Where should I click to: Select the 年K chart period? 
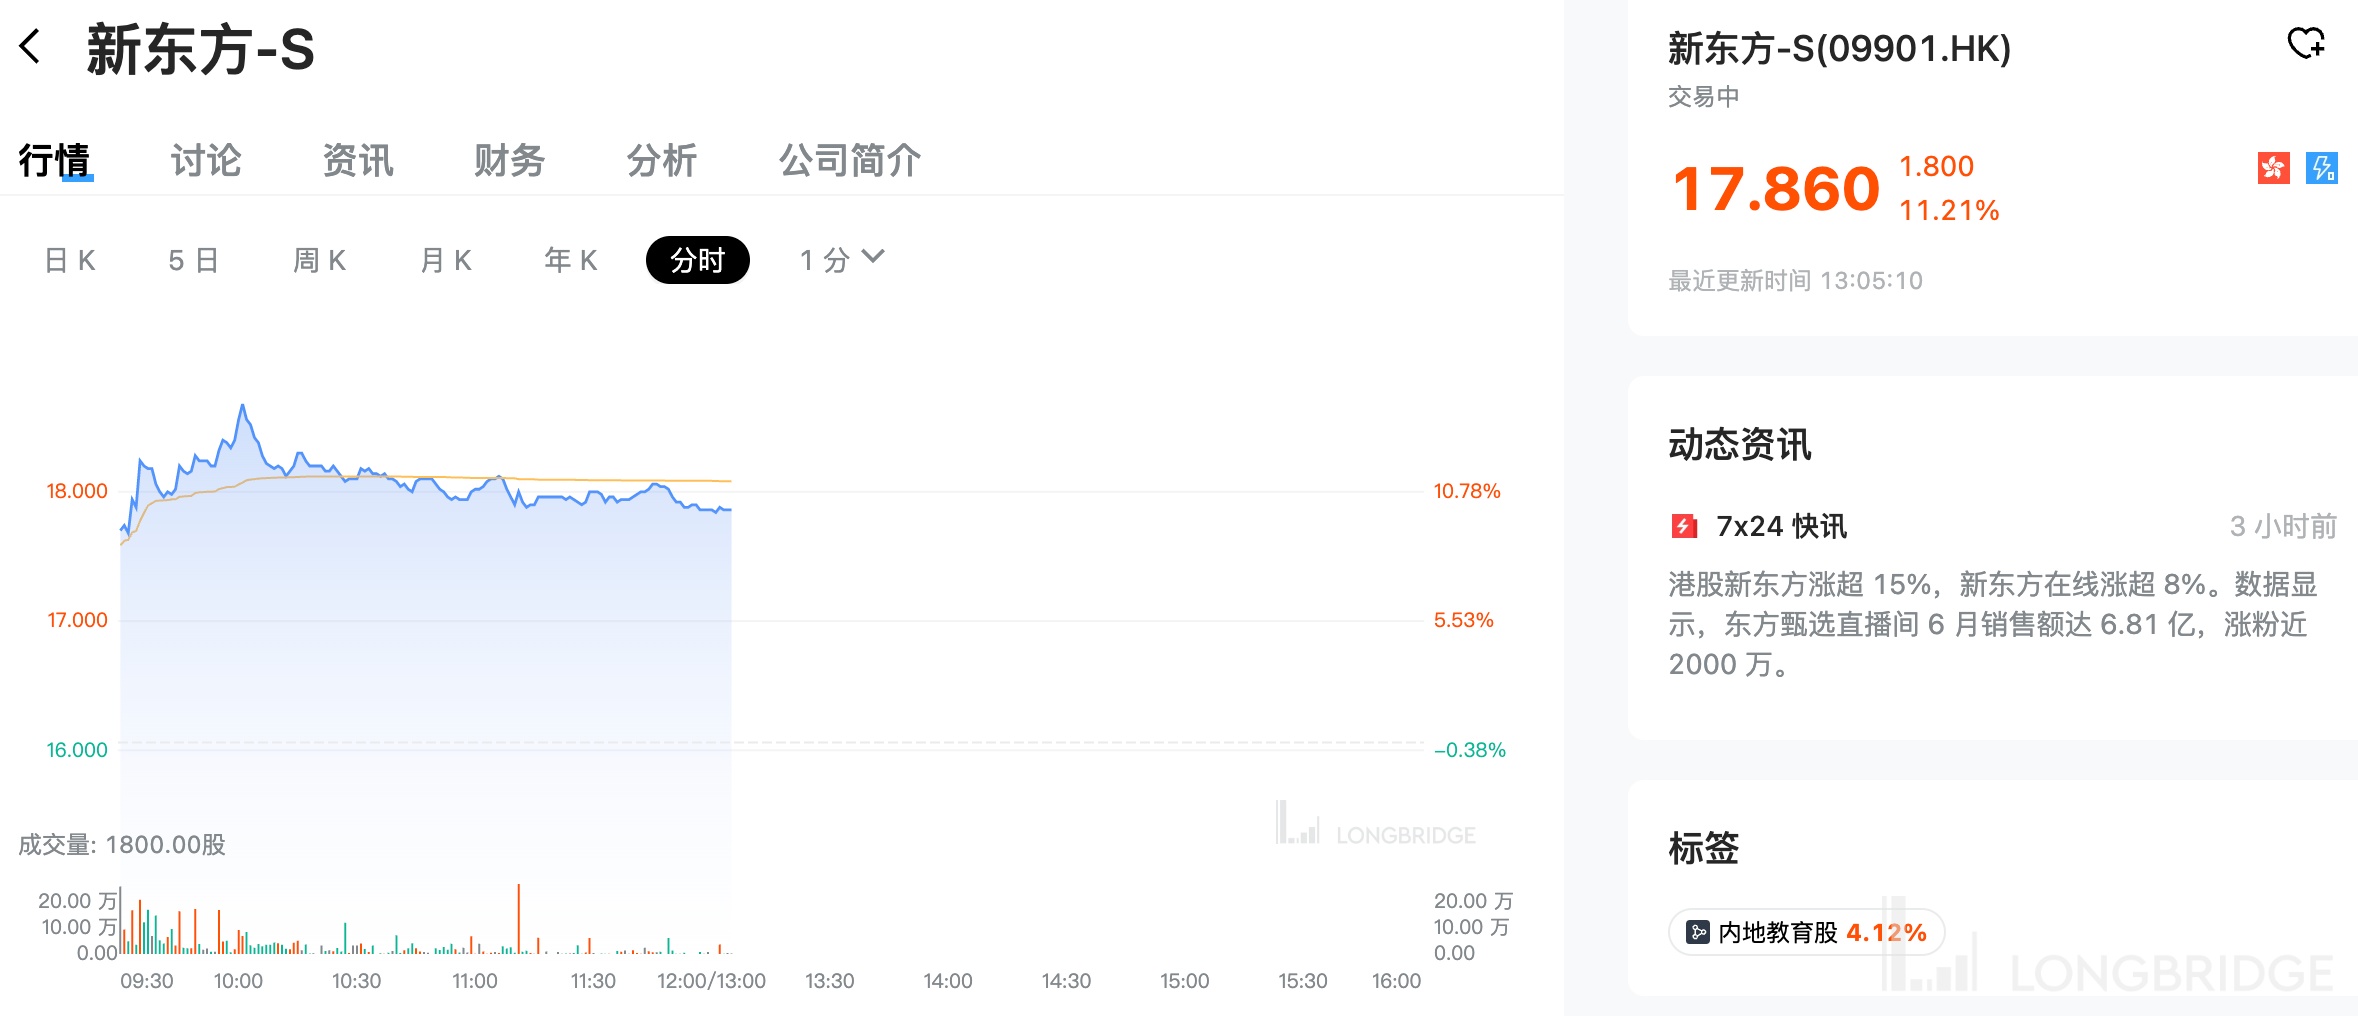571,260
